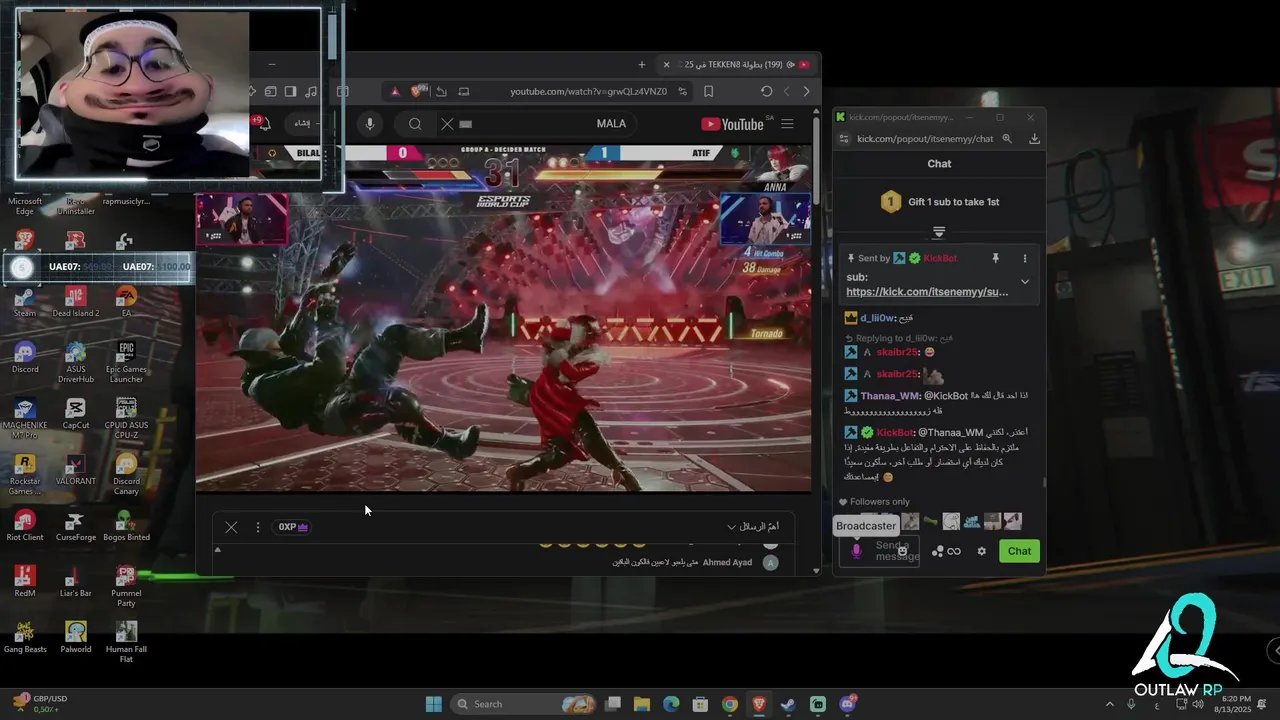The height and width of the screenshot is (720, 1280).
Task: Click the YouTube search magnifier icon
Action: coord(414,124)
